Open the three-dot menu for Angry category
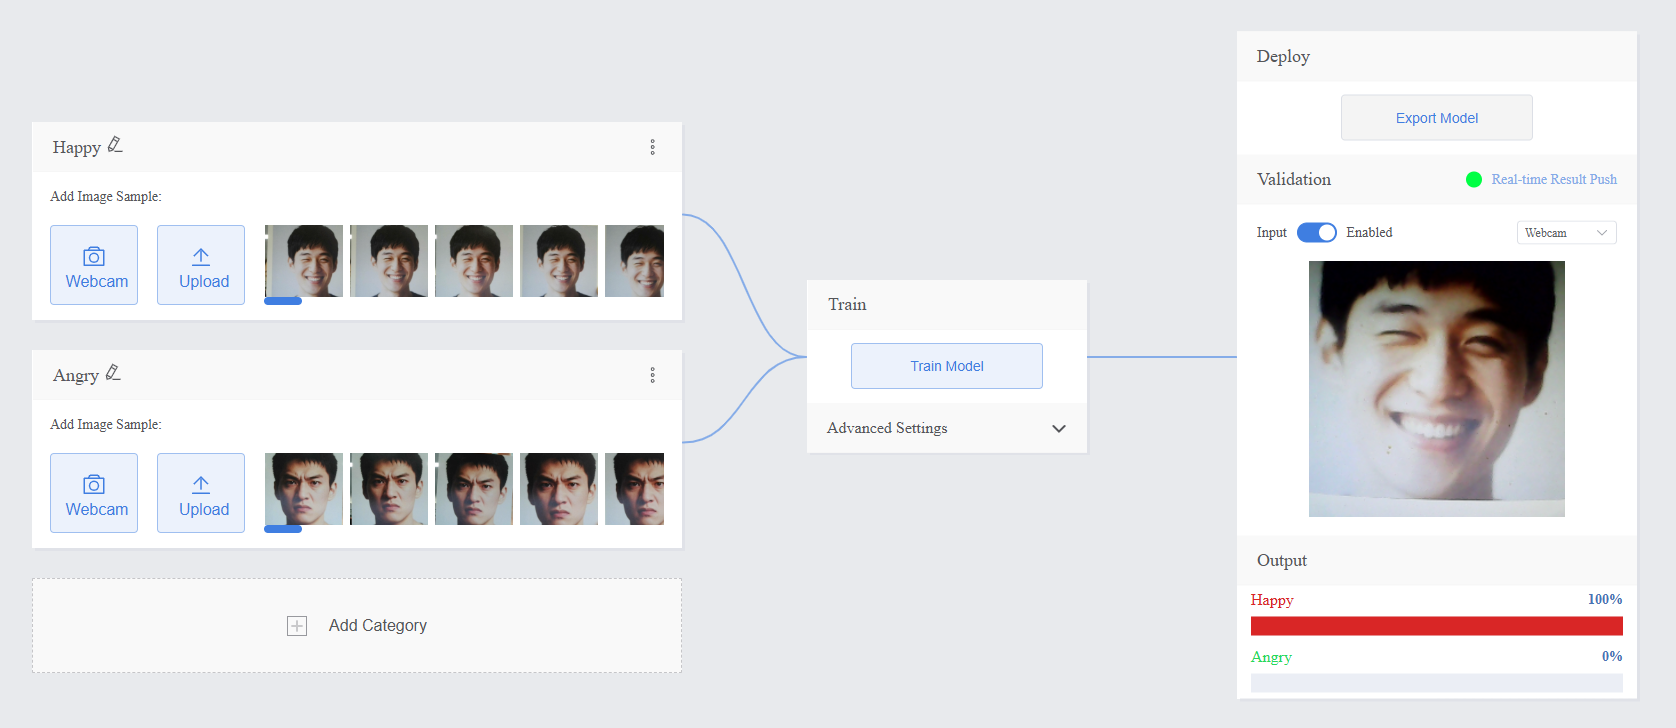Viewport: 1676px width, 728px height. coord(652,375)
